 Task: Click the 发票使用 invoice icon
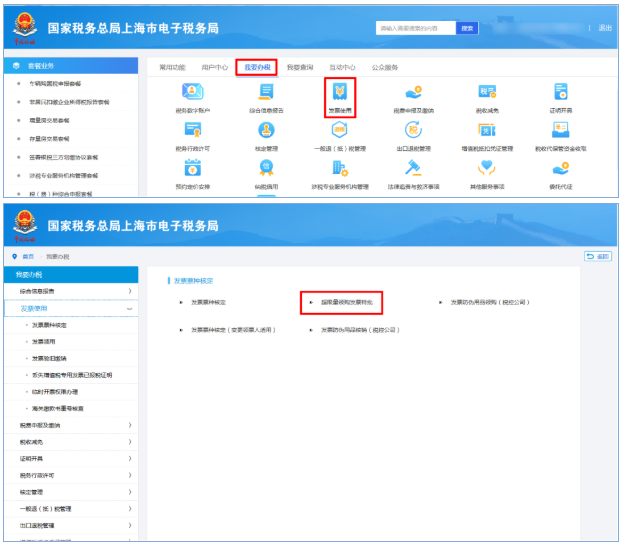340,92
